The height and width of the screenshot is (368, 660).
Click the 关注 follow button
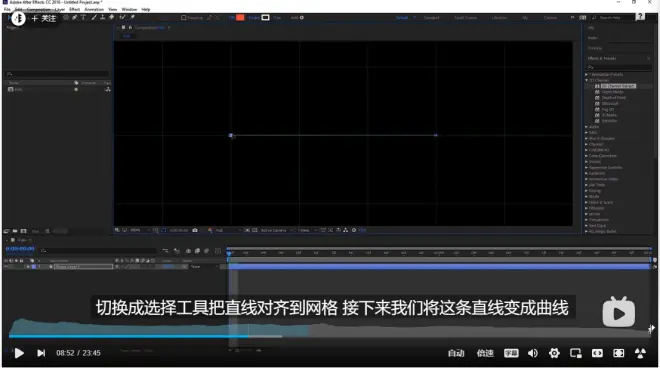coord(44,19)
